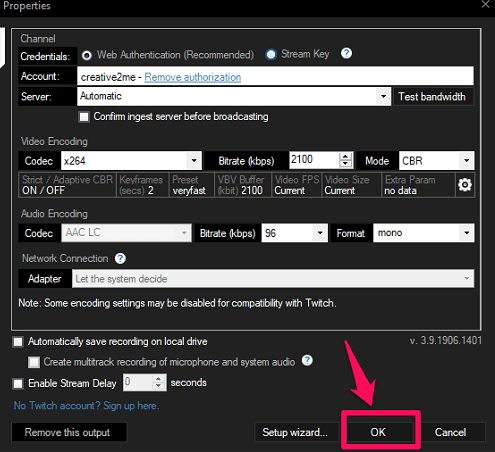The height and width of the screenshot is (452, 495).
Task: Click the Test bandwidth button
Action: click(x=433, y=97)
